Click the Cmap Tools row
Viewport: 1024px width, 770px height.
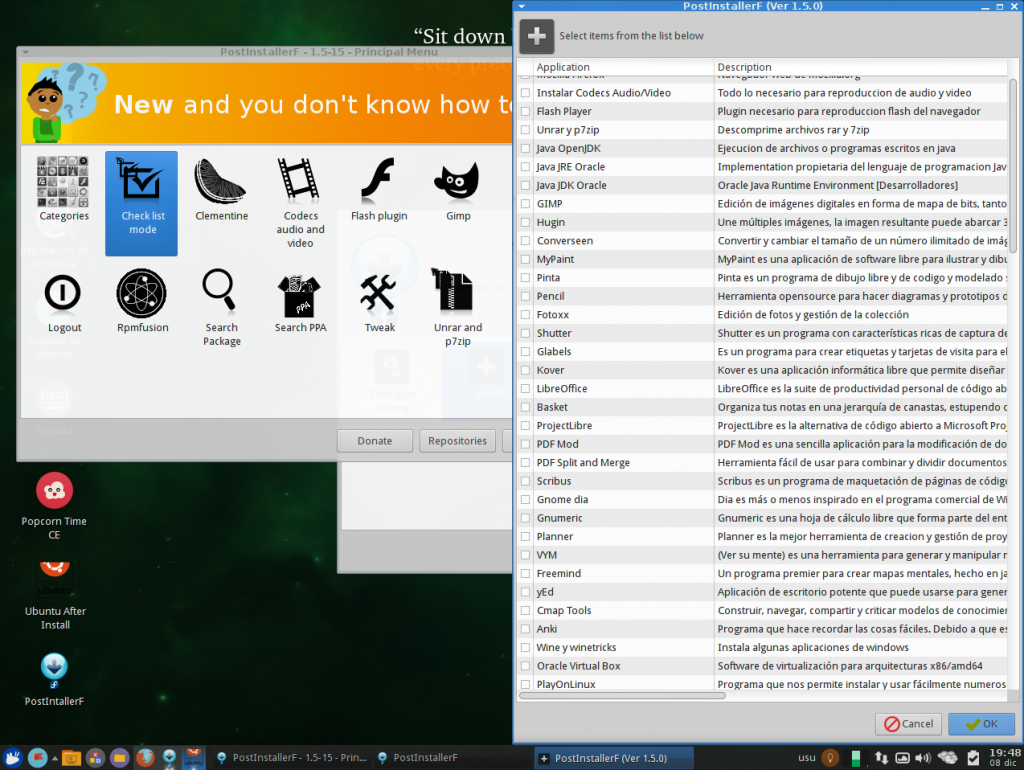[762, 611]
